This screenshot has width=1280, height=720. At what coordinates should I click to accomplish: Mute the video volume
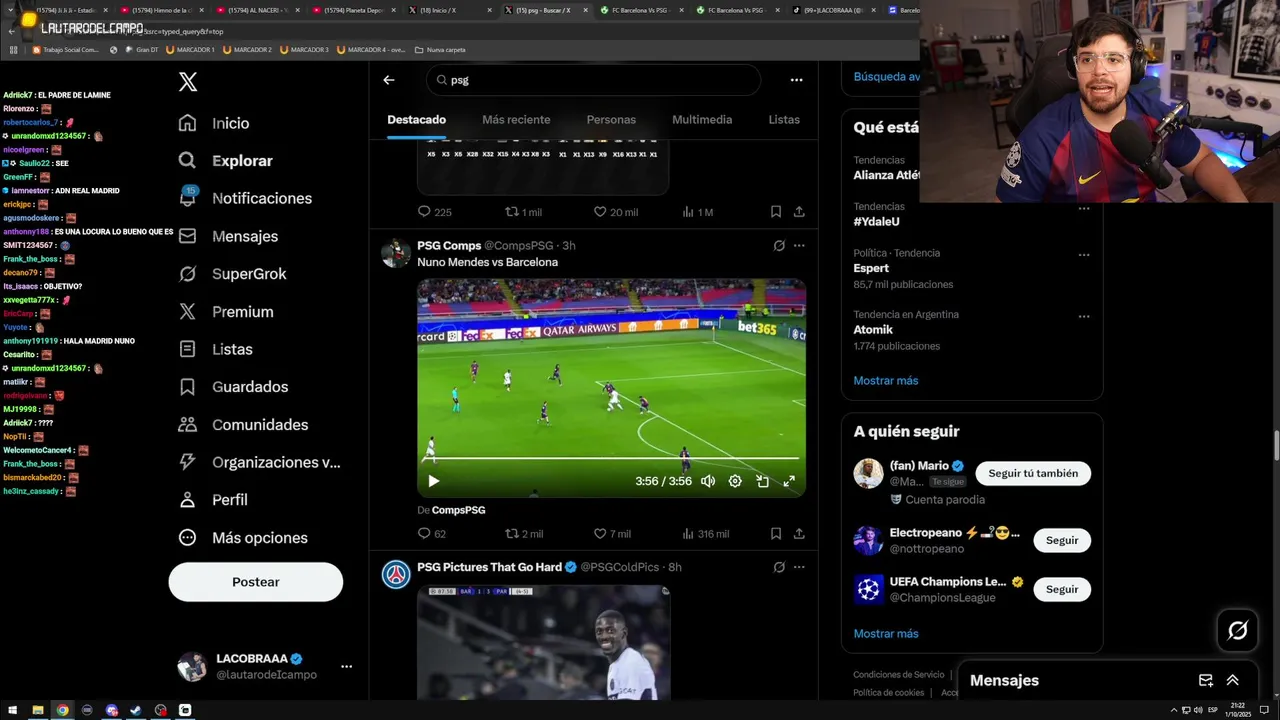tap(708, 481)
